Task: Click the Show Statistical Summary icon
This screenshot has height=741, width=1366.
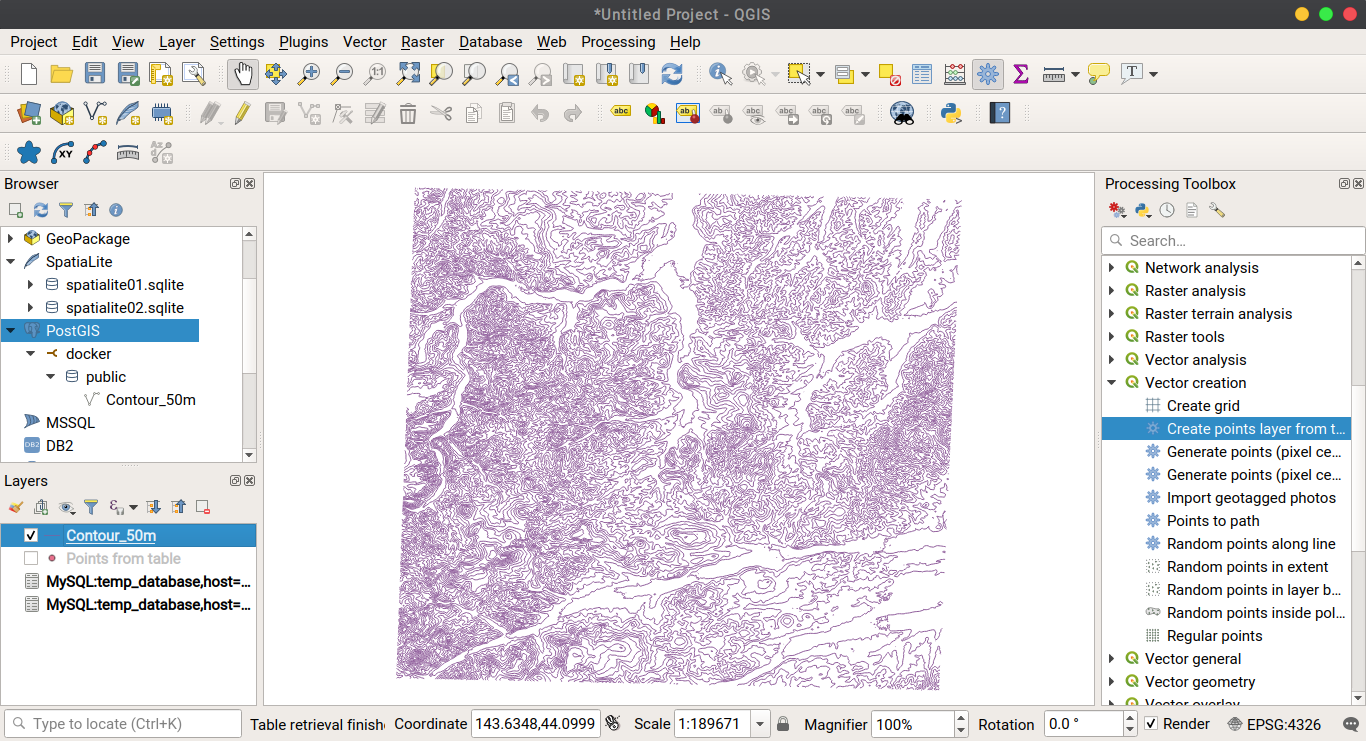Action: pos(1019,74)
